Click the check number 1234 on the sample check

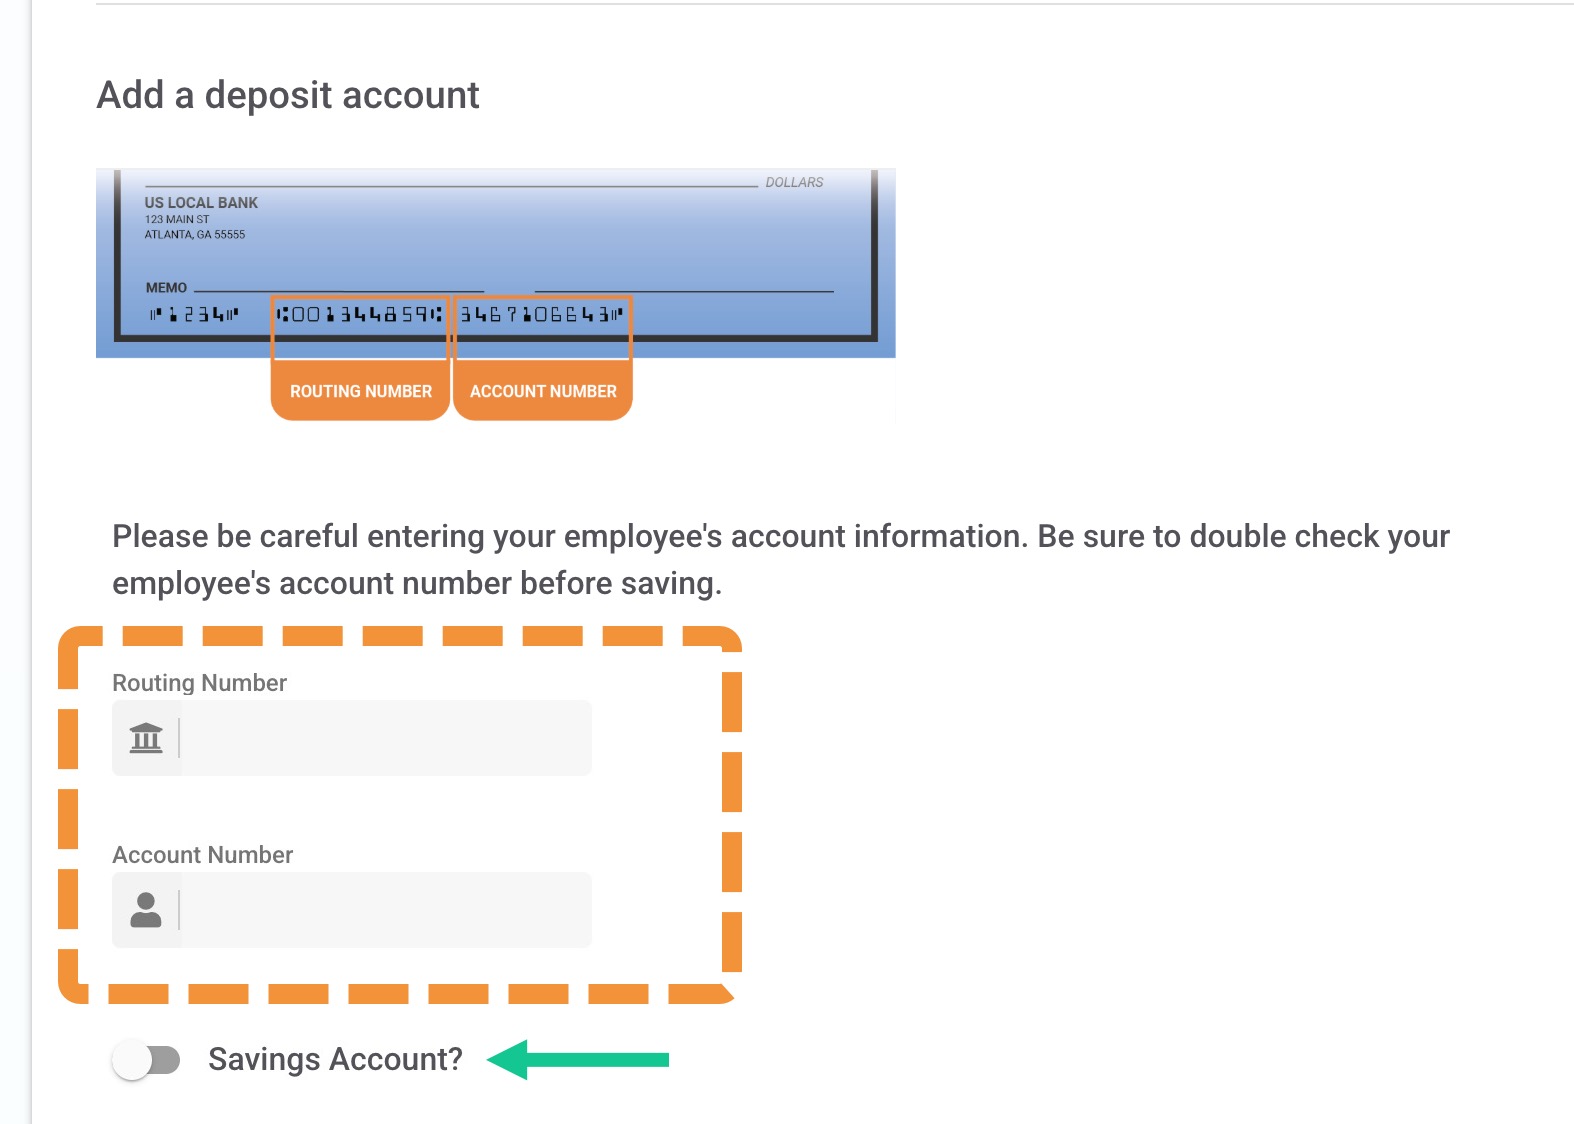[195, 315]
